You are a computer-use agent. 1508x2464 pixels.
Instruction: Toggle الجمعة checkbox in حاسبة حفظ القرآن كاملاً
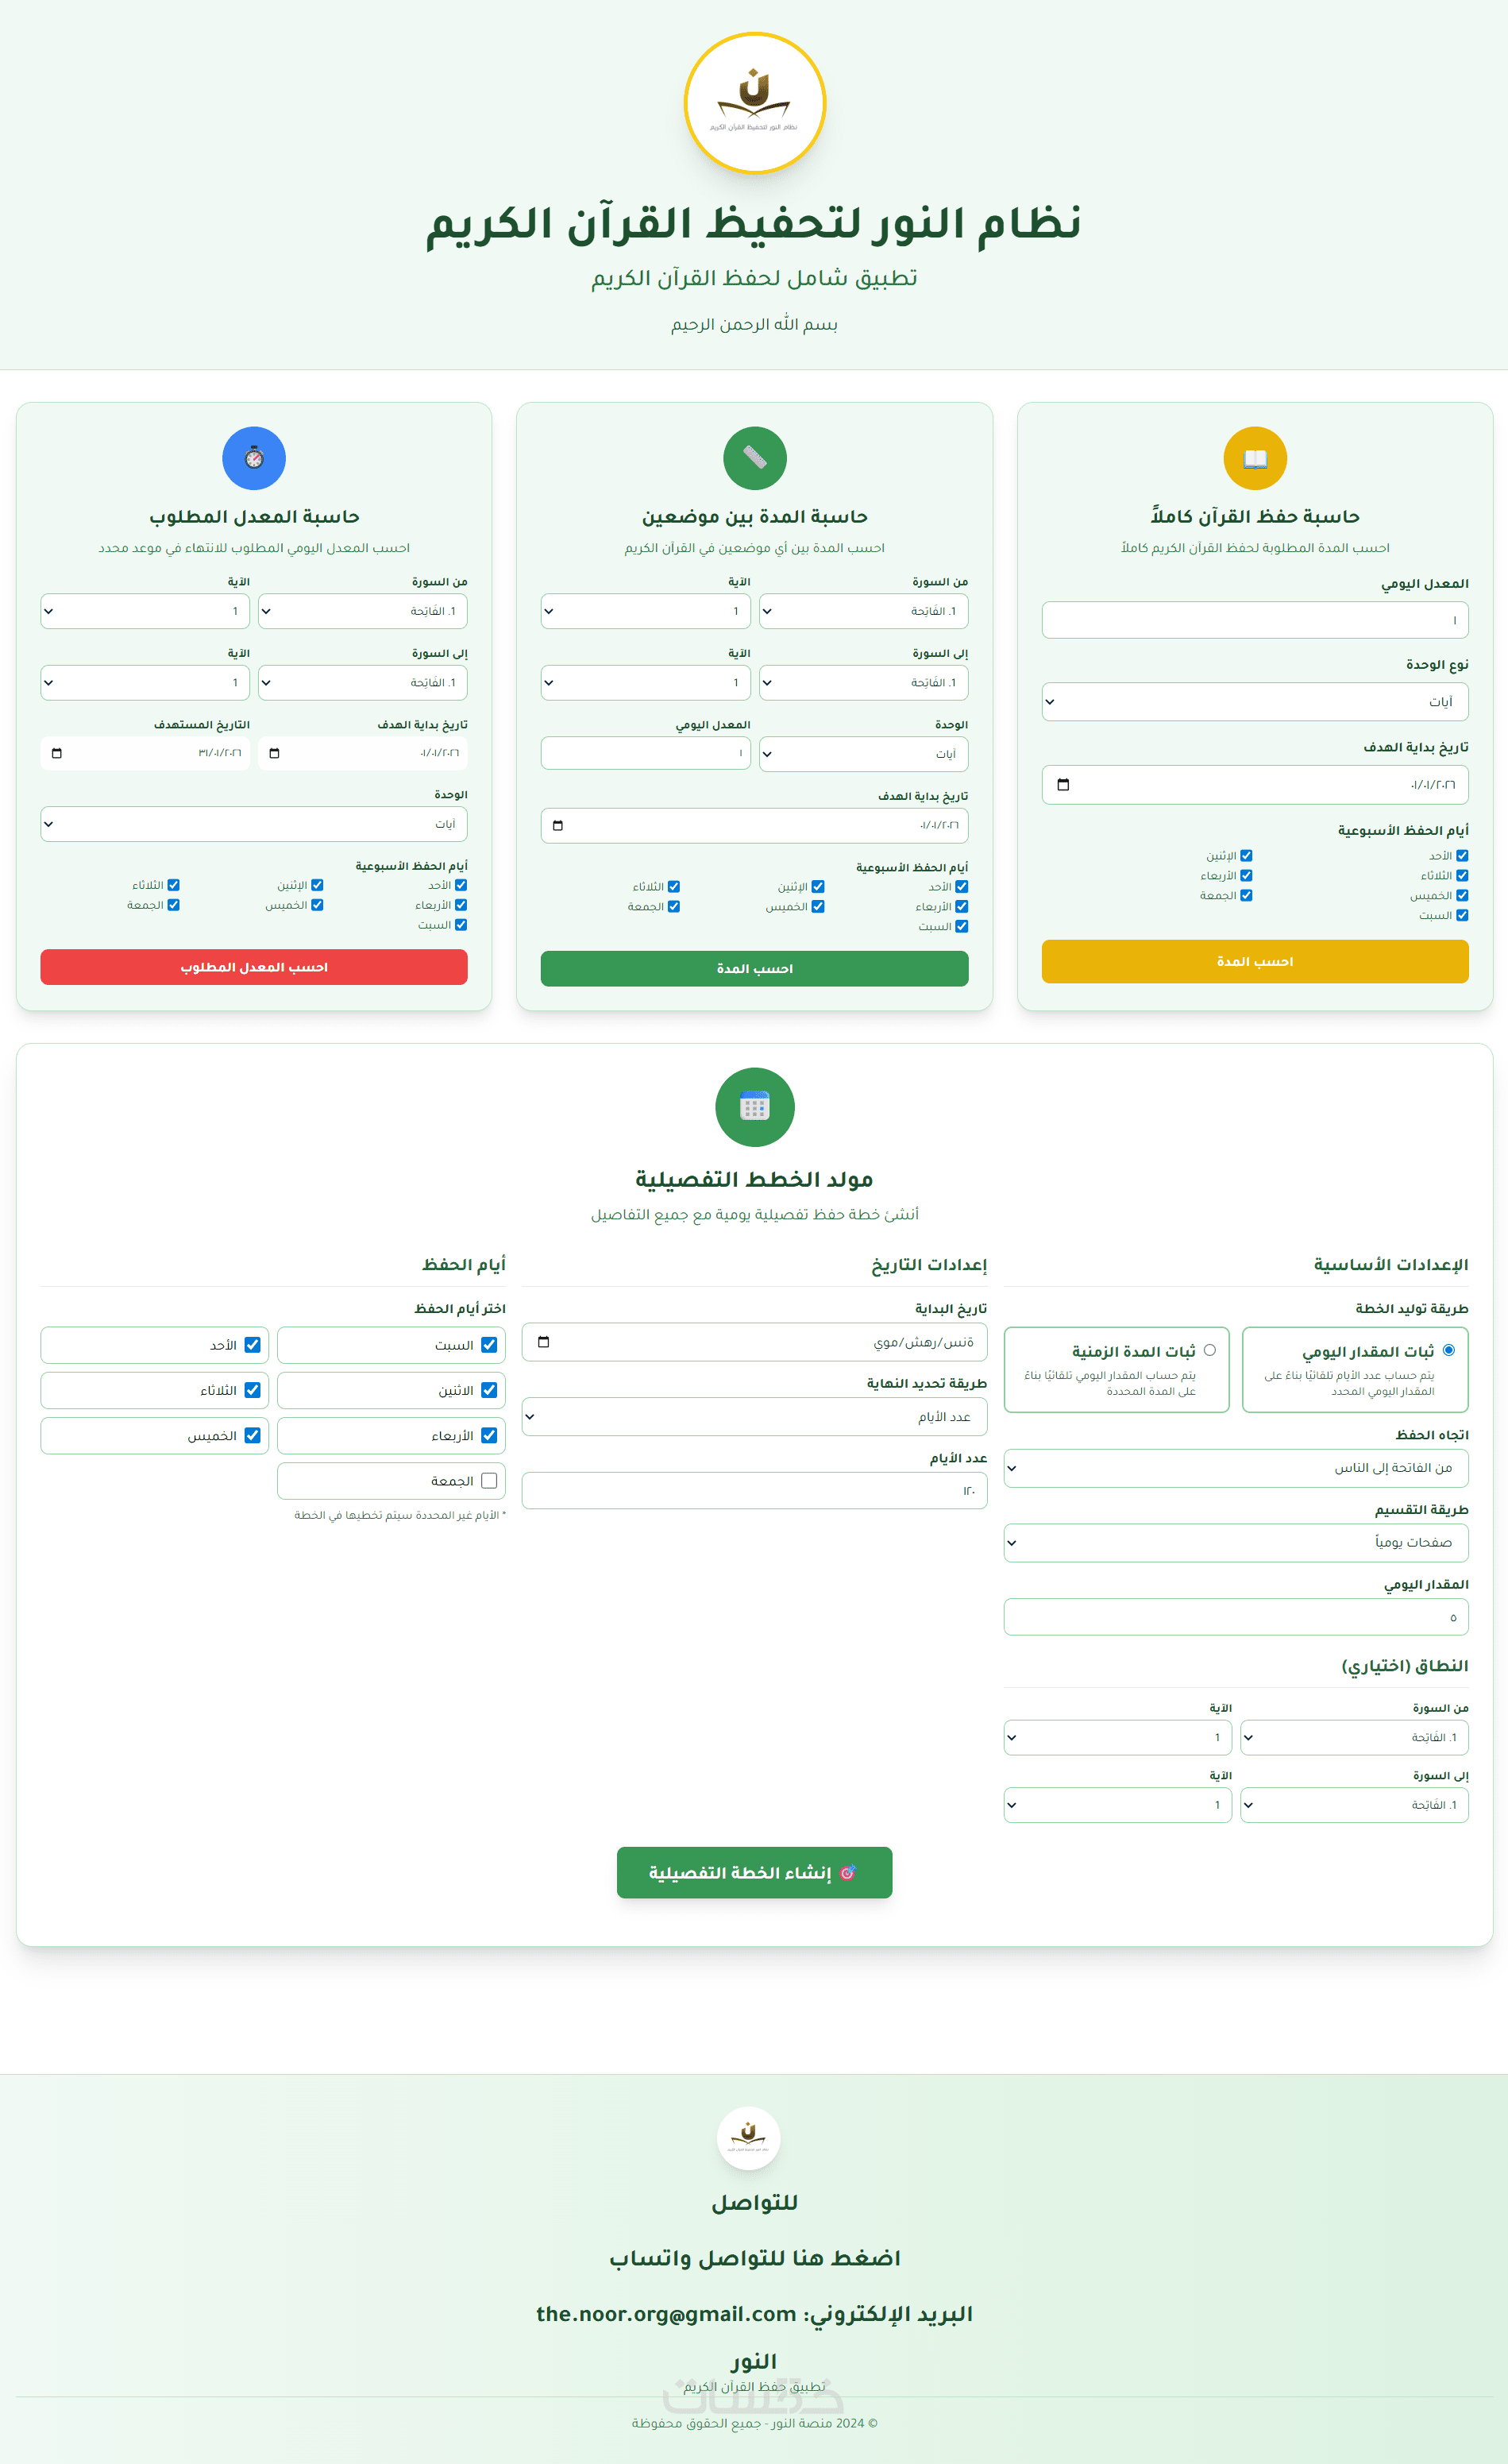1246,895
